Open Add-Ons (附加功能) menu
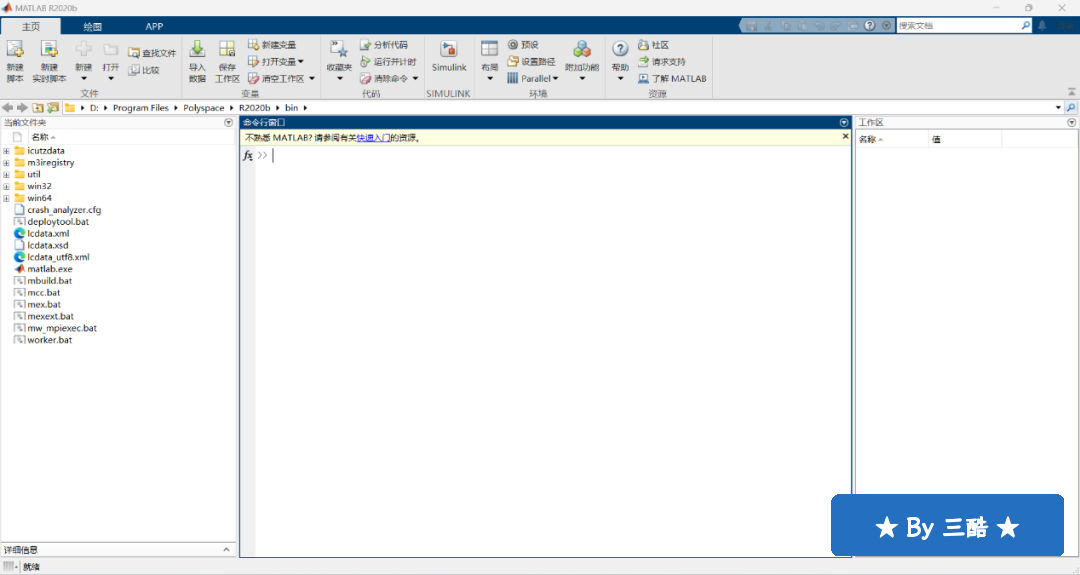1080x575 pixels. pyautogui.click(x=582, y=61)
